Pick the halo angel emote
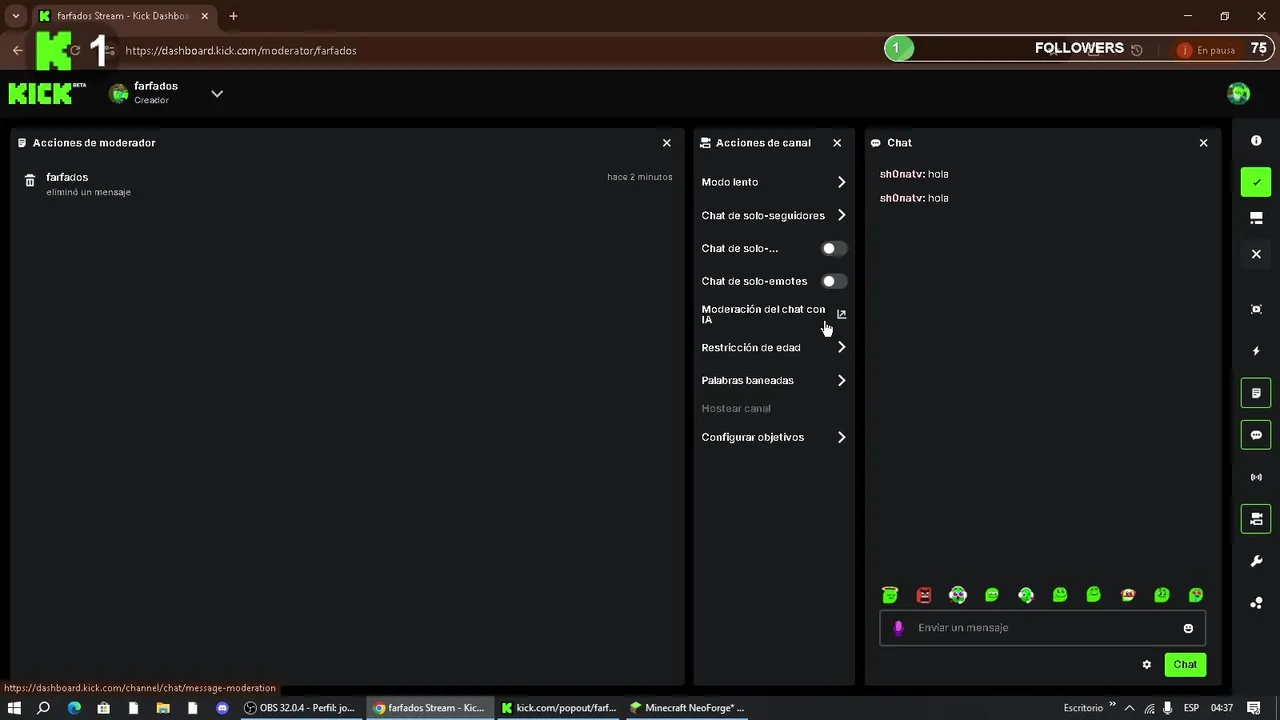This screenshot has height=720, width=1280. click(890, 595)
